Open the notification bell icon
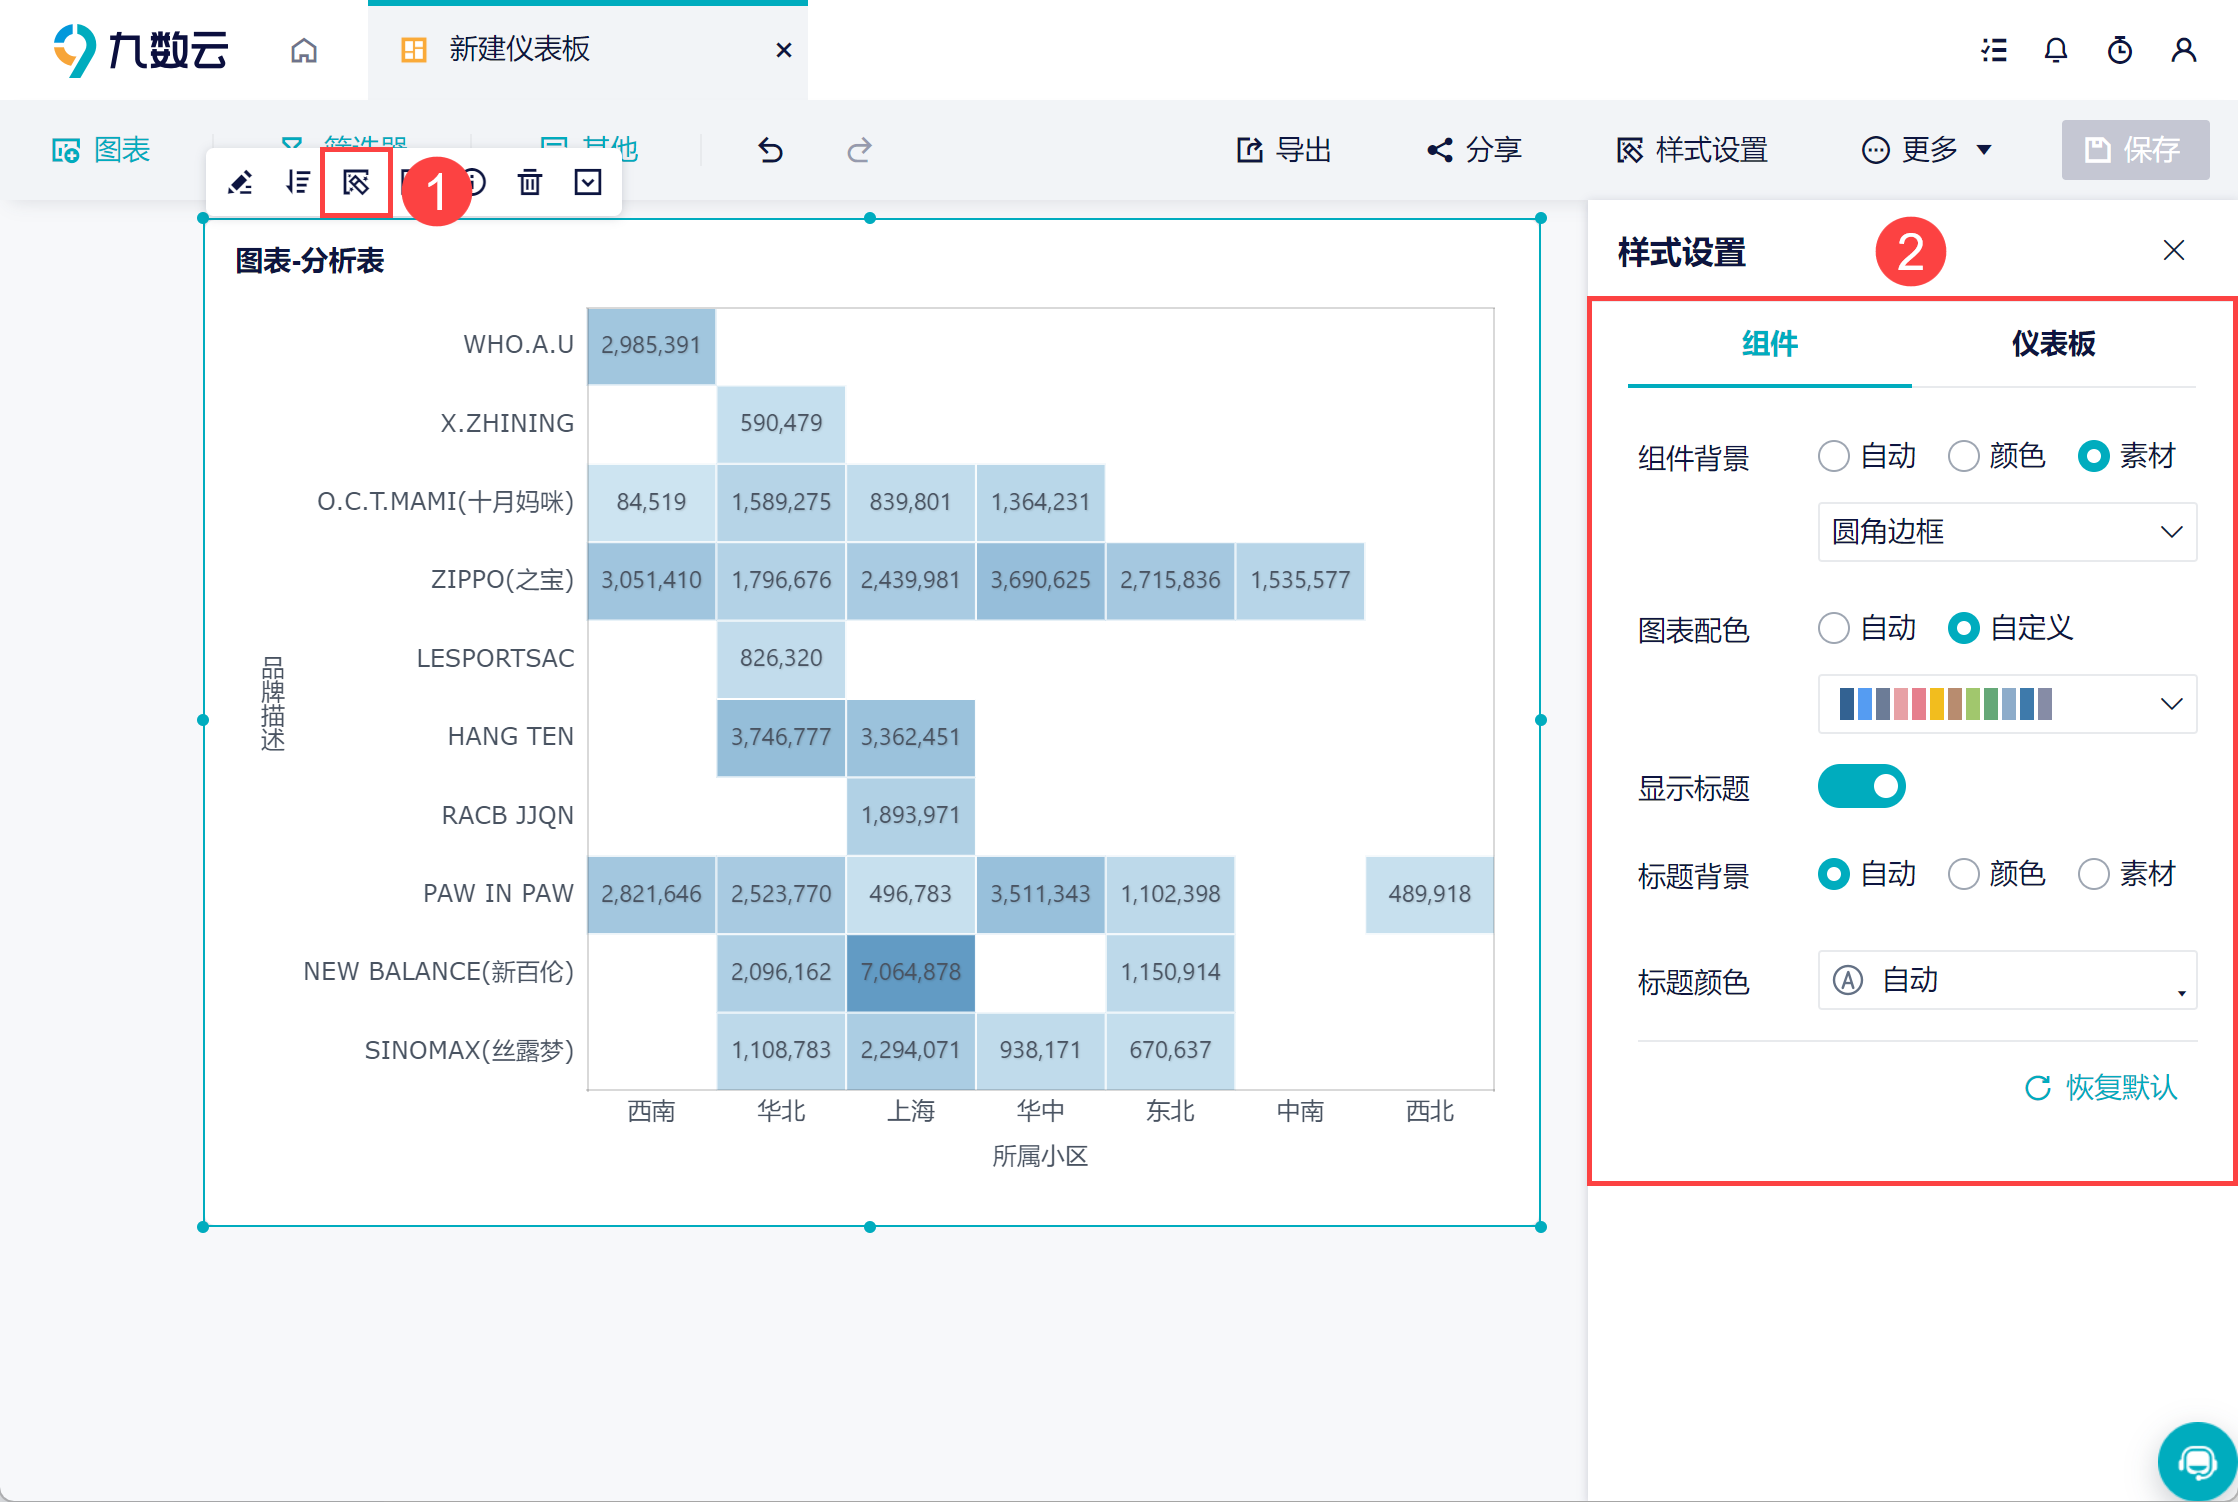The image size is (2238, 1502). tap(2055, 50)
